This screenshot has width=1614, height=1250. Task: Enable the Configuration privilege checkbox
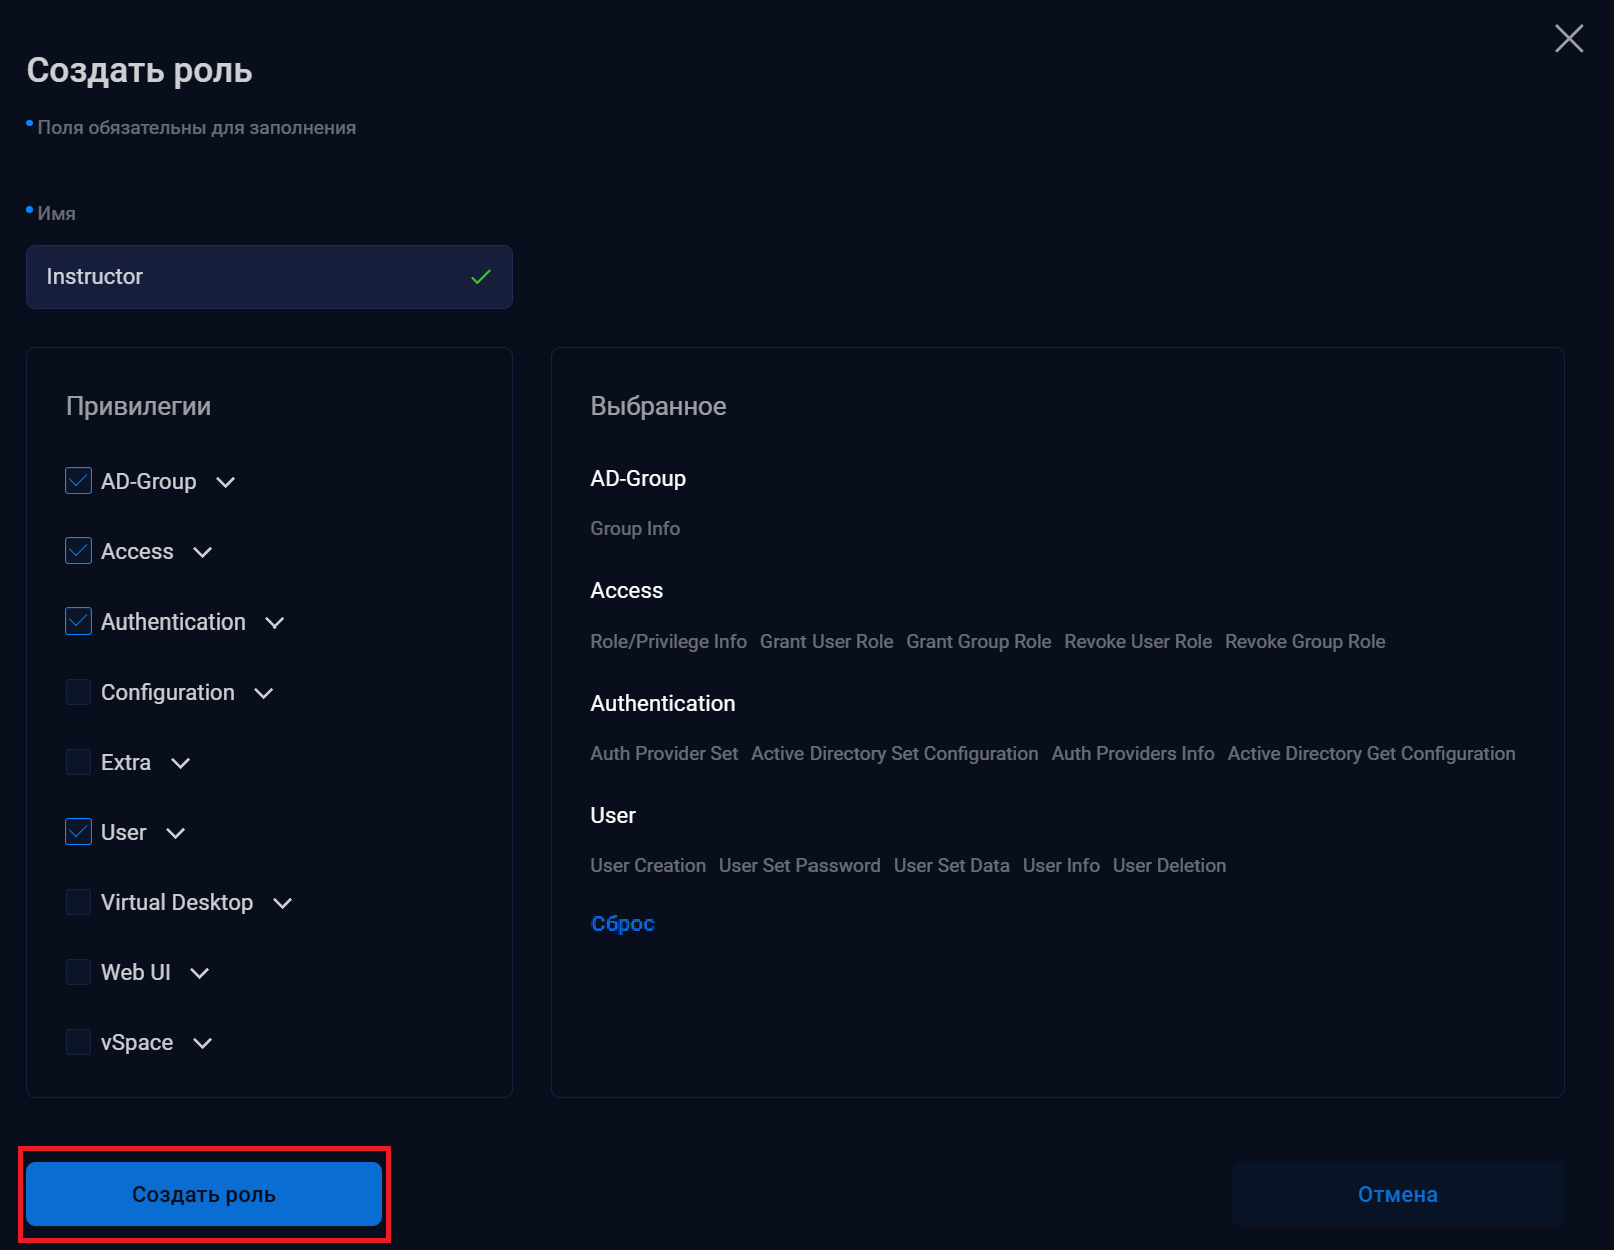click(x=78, y=692)
